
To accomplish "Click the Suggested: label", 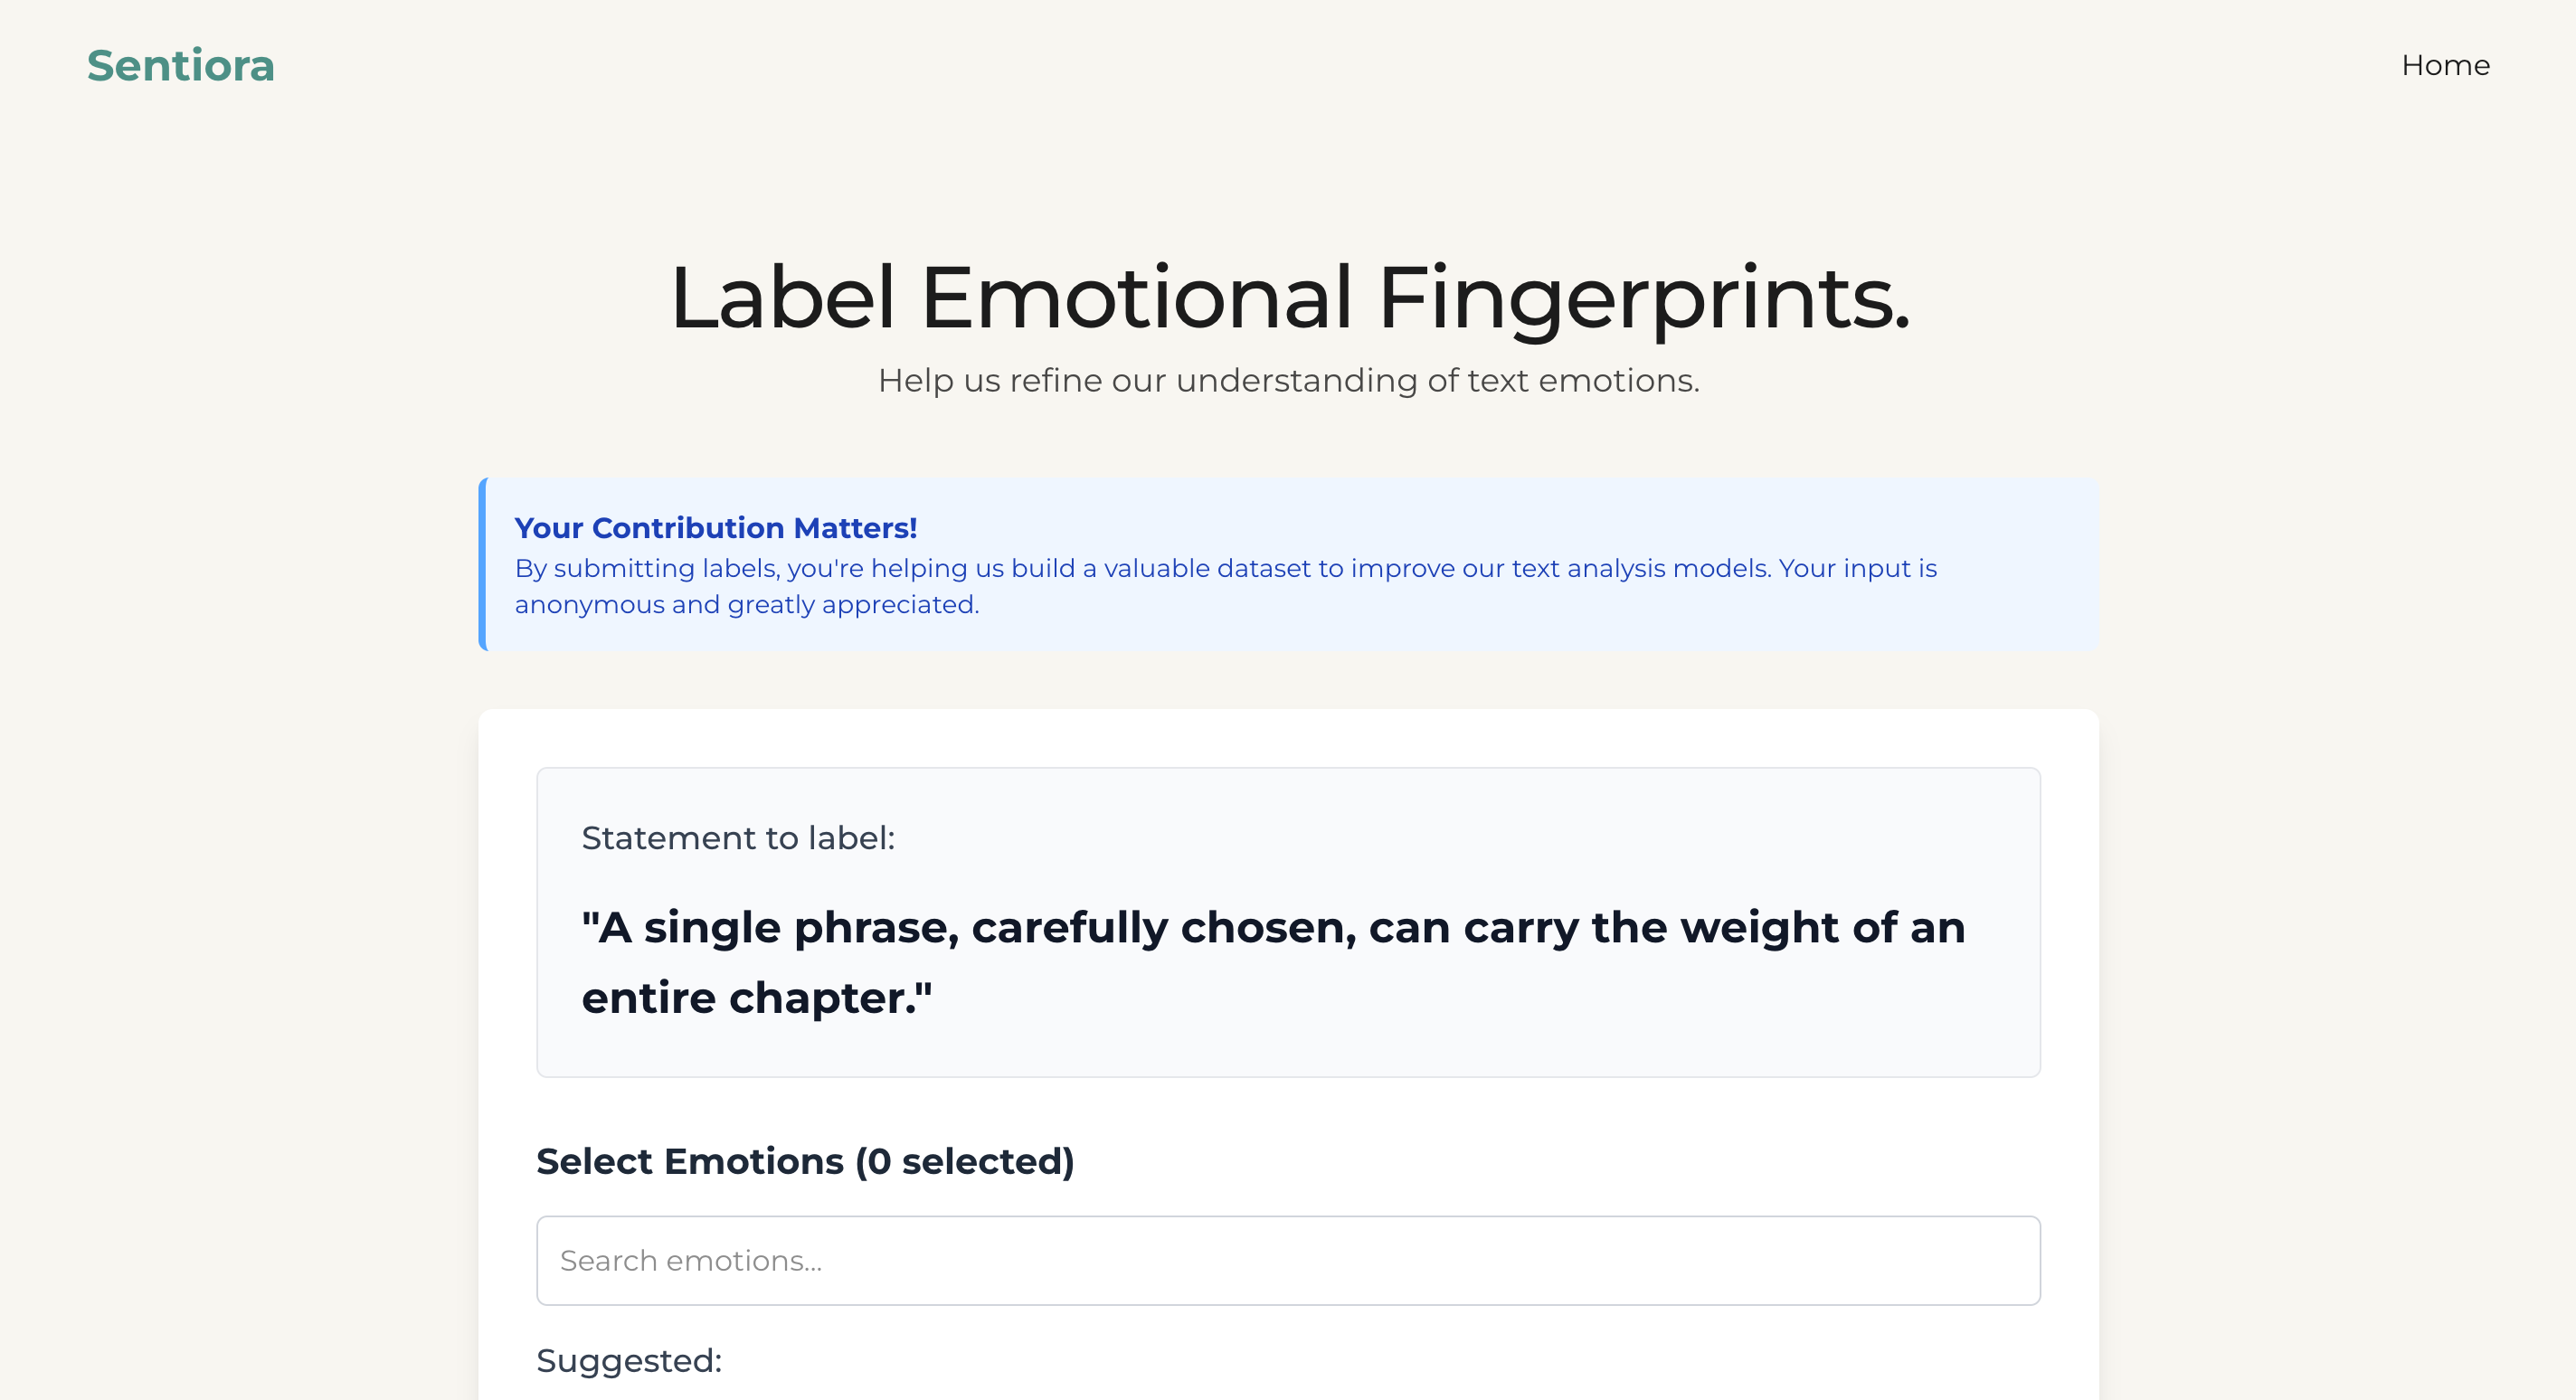I will click(629, 1361).
